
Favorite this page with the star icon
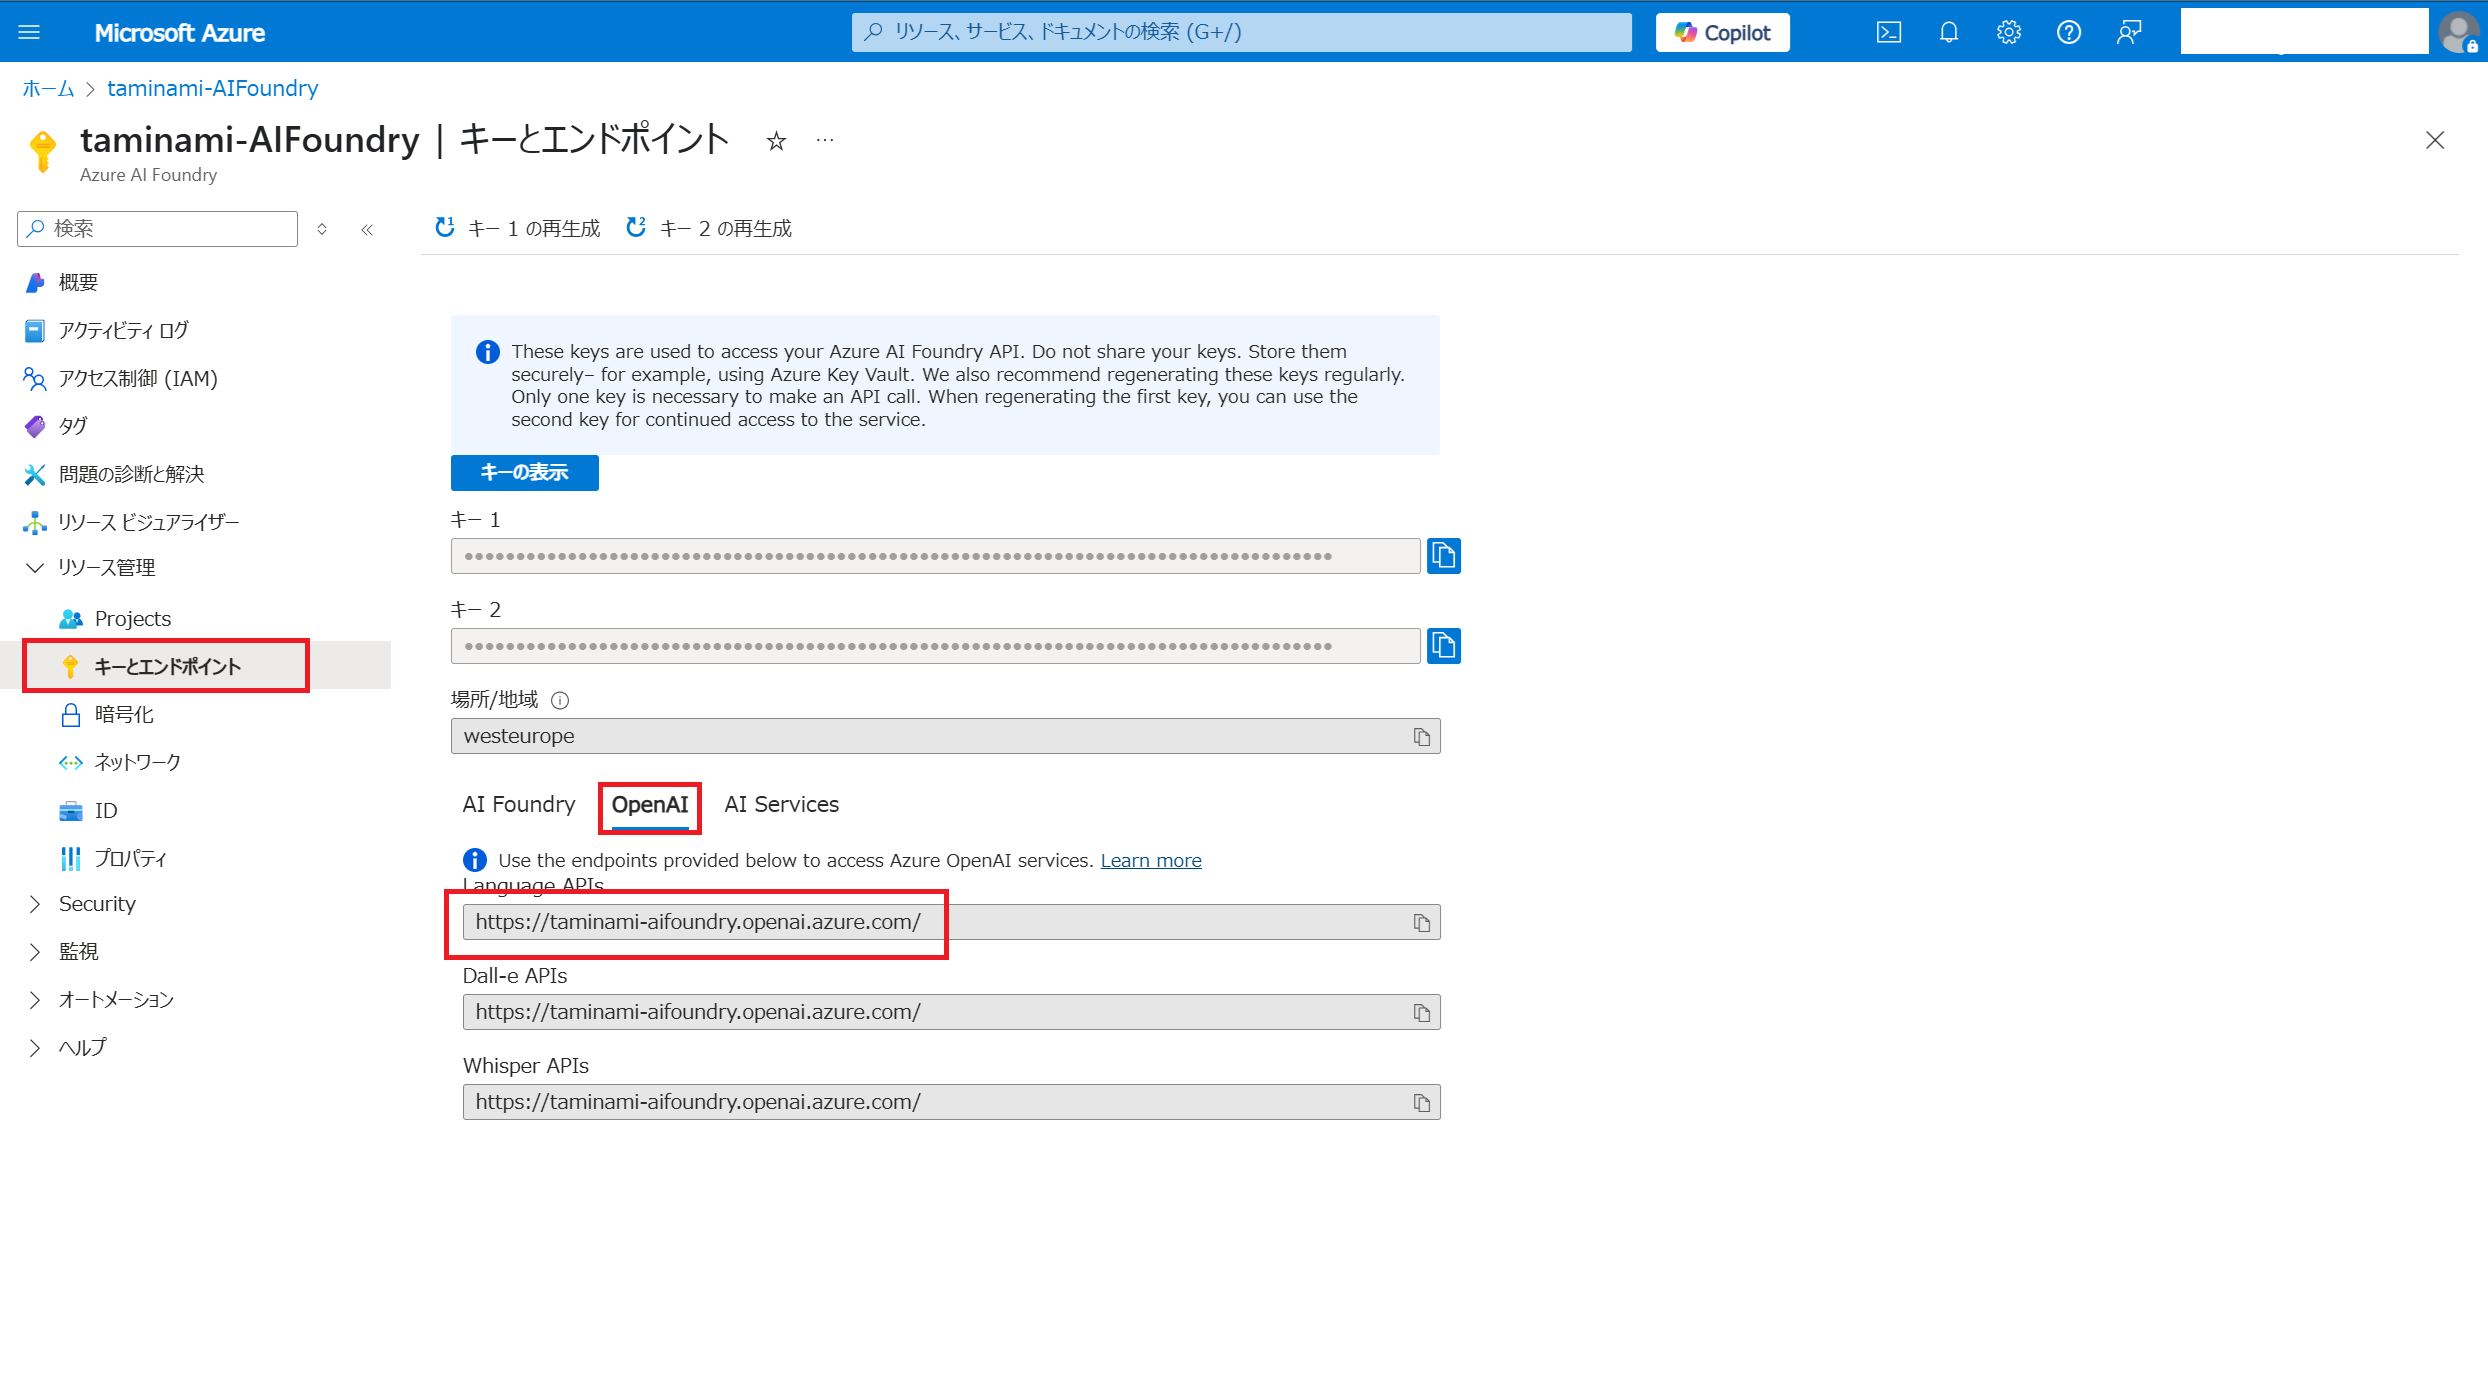pyautogui.click(x=776, y=141)
